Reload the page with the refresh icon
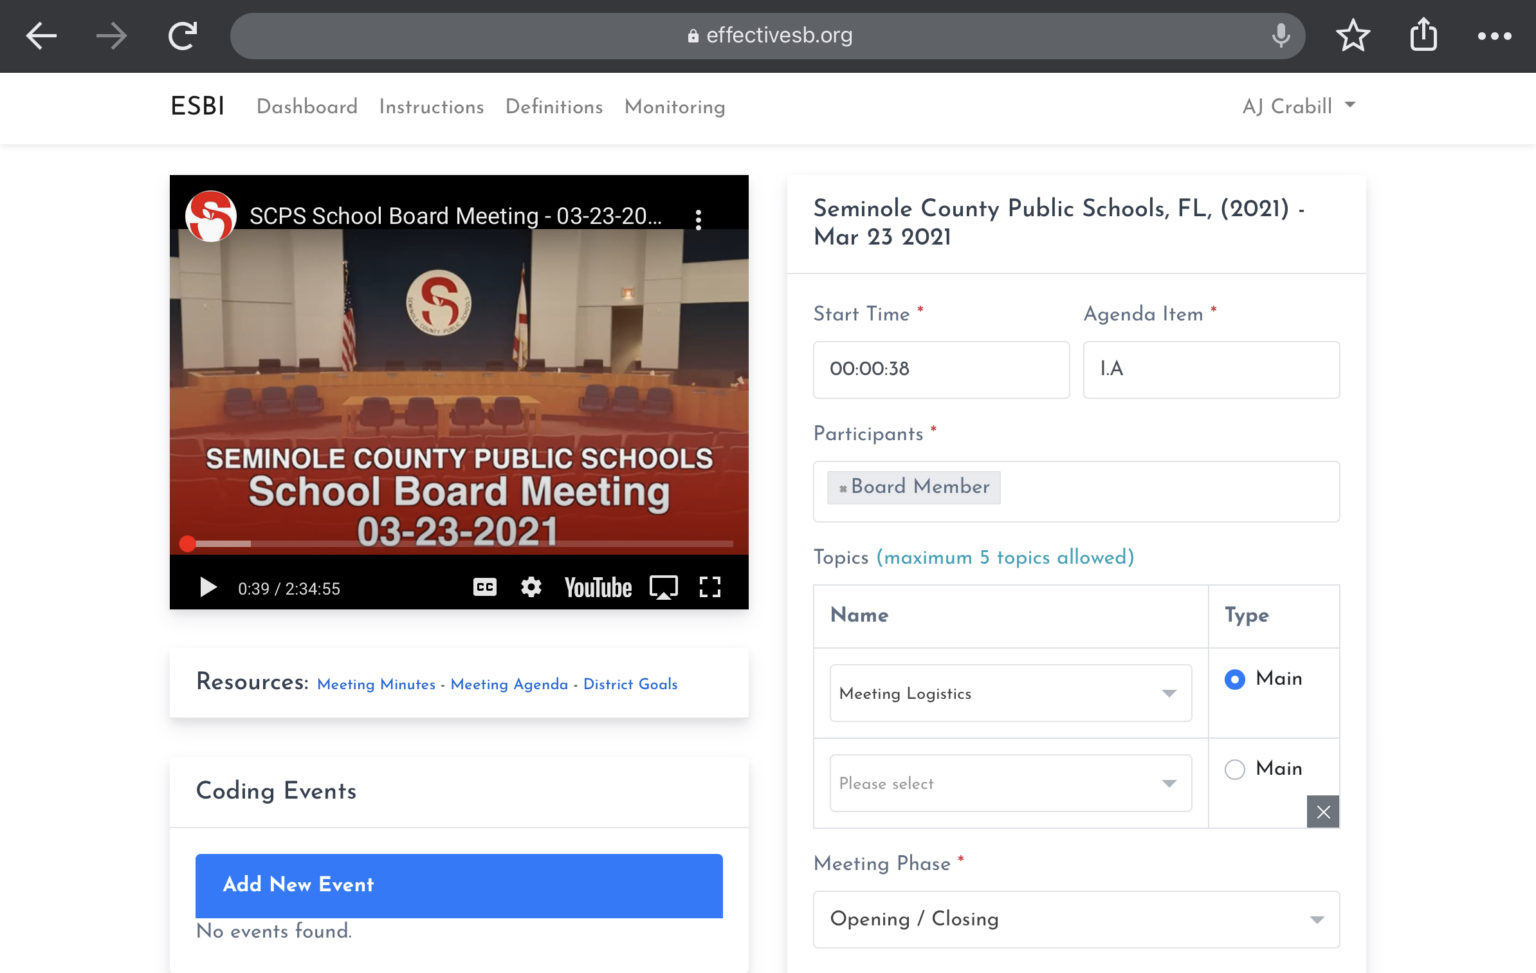This screenshot has height=973, width=1536. [x=183, y=36]
